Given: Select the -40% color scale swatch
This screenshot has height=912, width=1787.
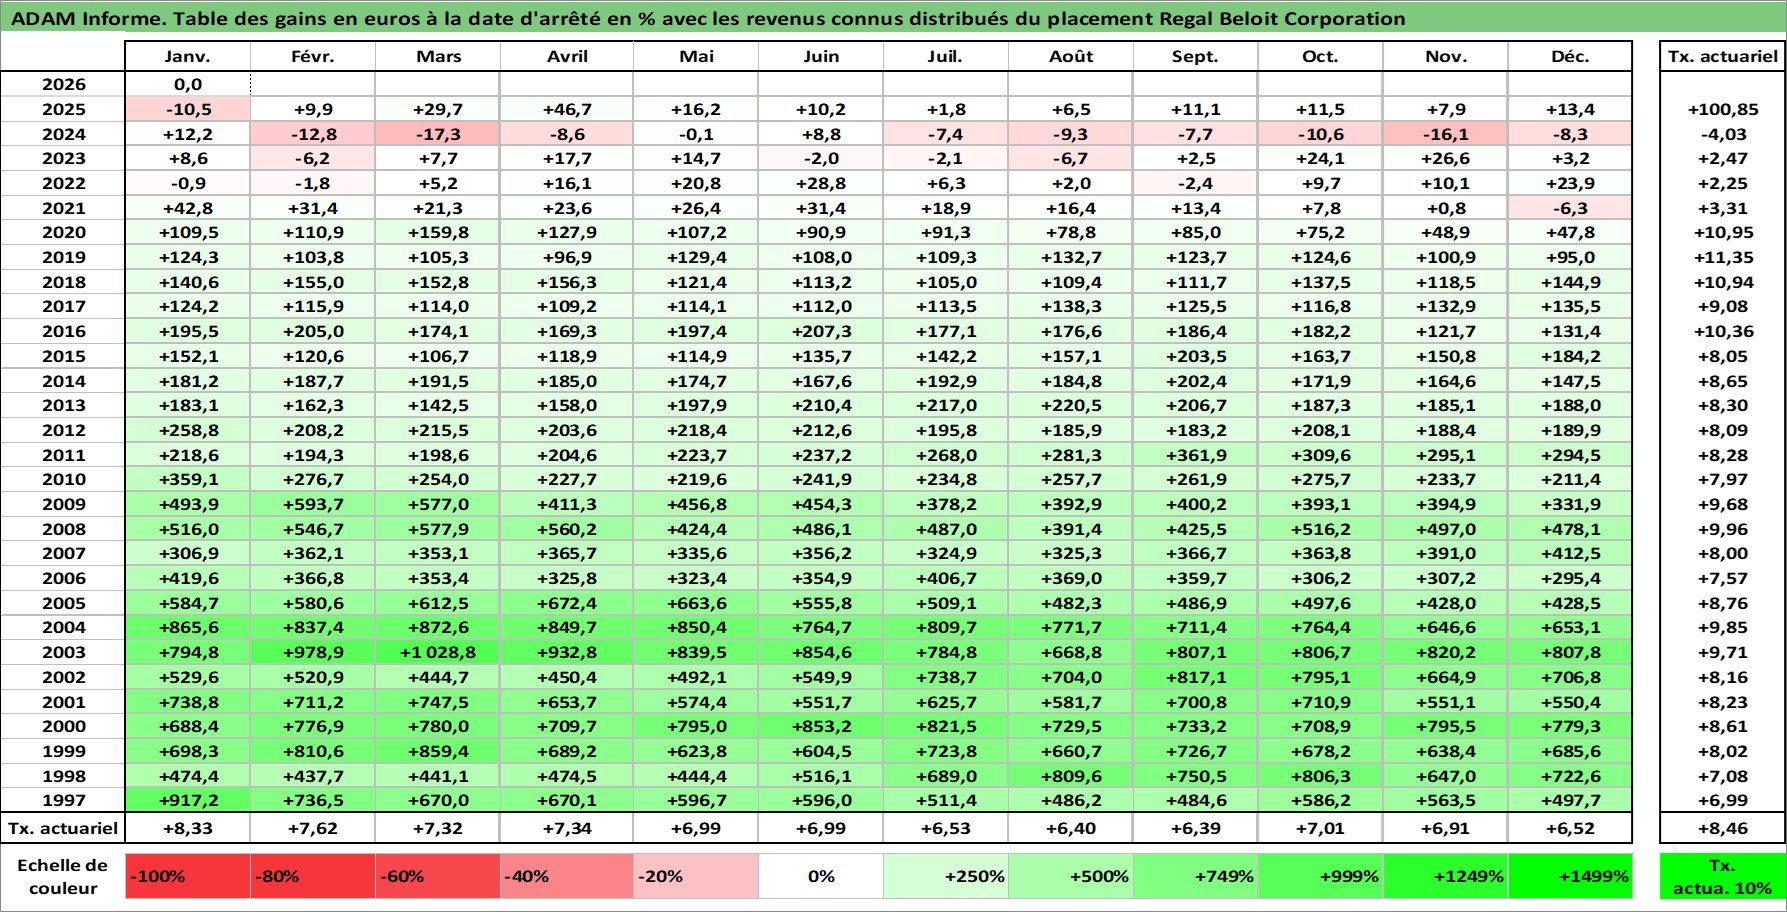Looking at the screenshot, I should click(567, 876).
